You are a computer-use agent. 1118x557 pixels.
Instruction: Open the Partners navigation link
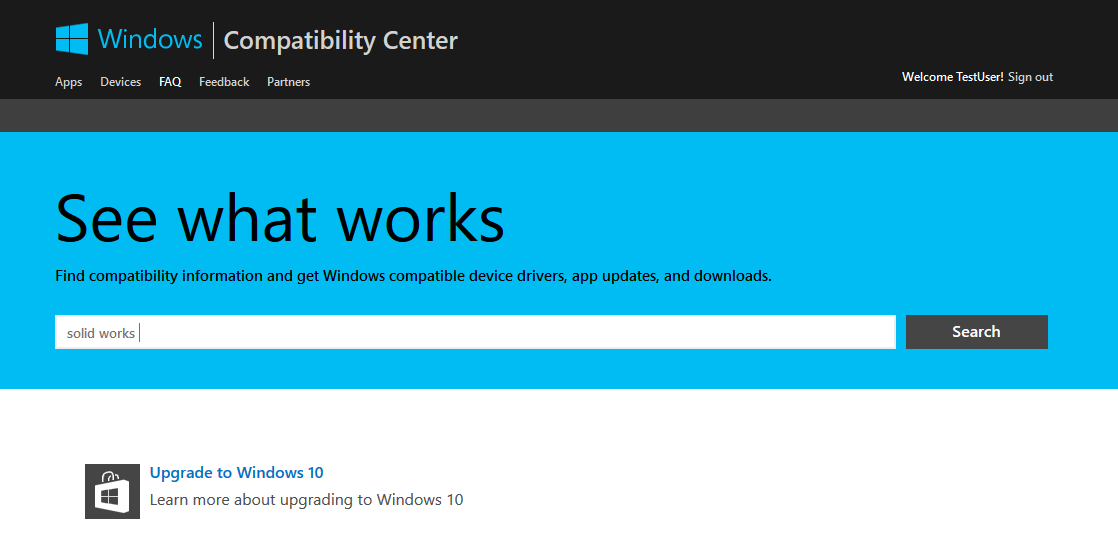click(289, 82)
